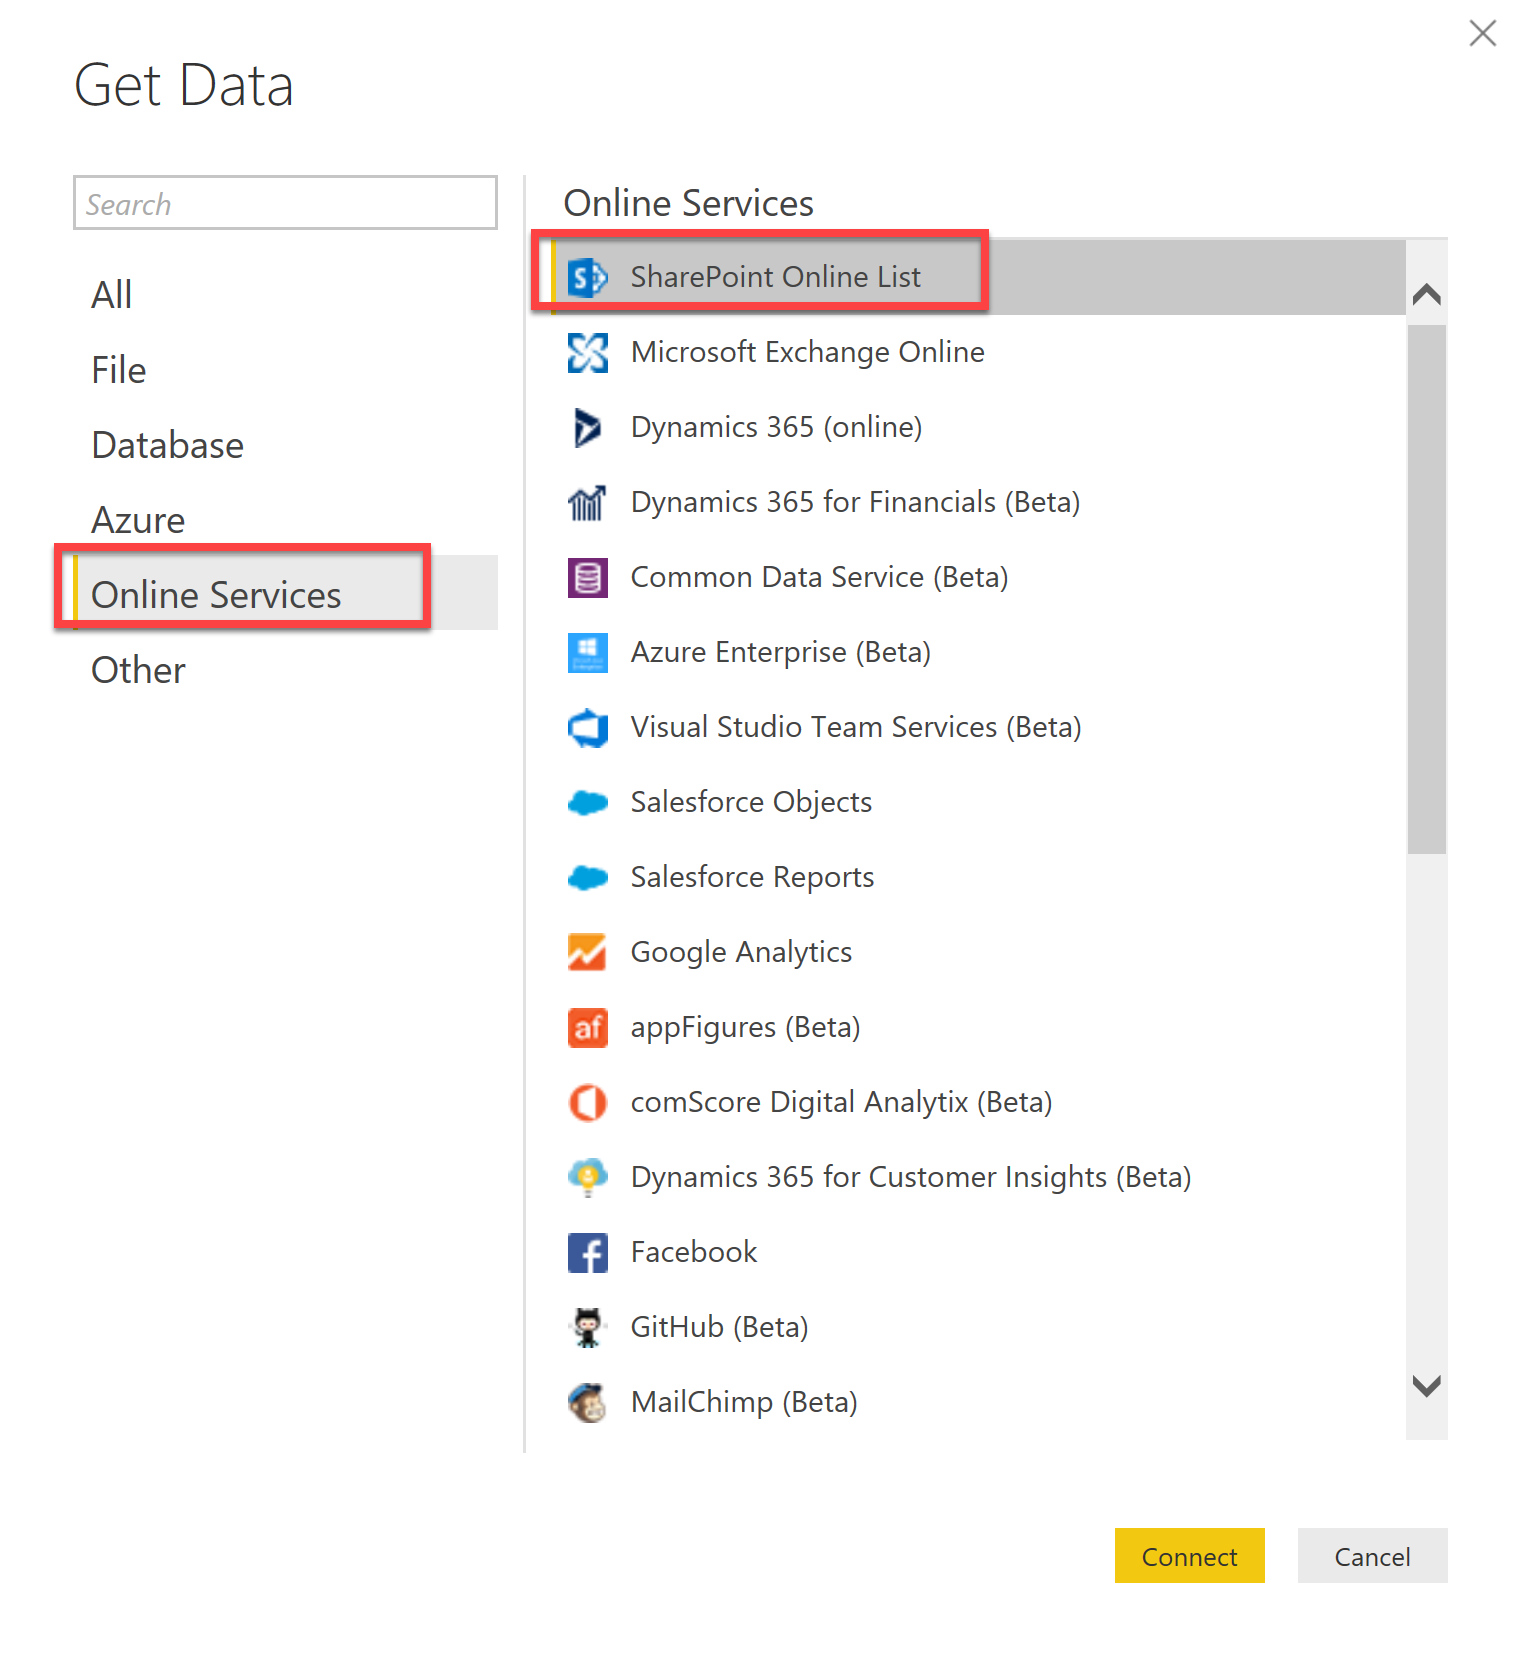Click the GitHub octocat icon
Screen dimensions: 1523x1655
587,1327
